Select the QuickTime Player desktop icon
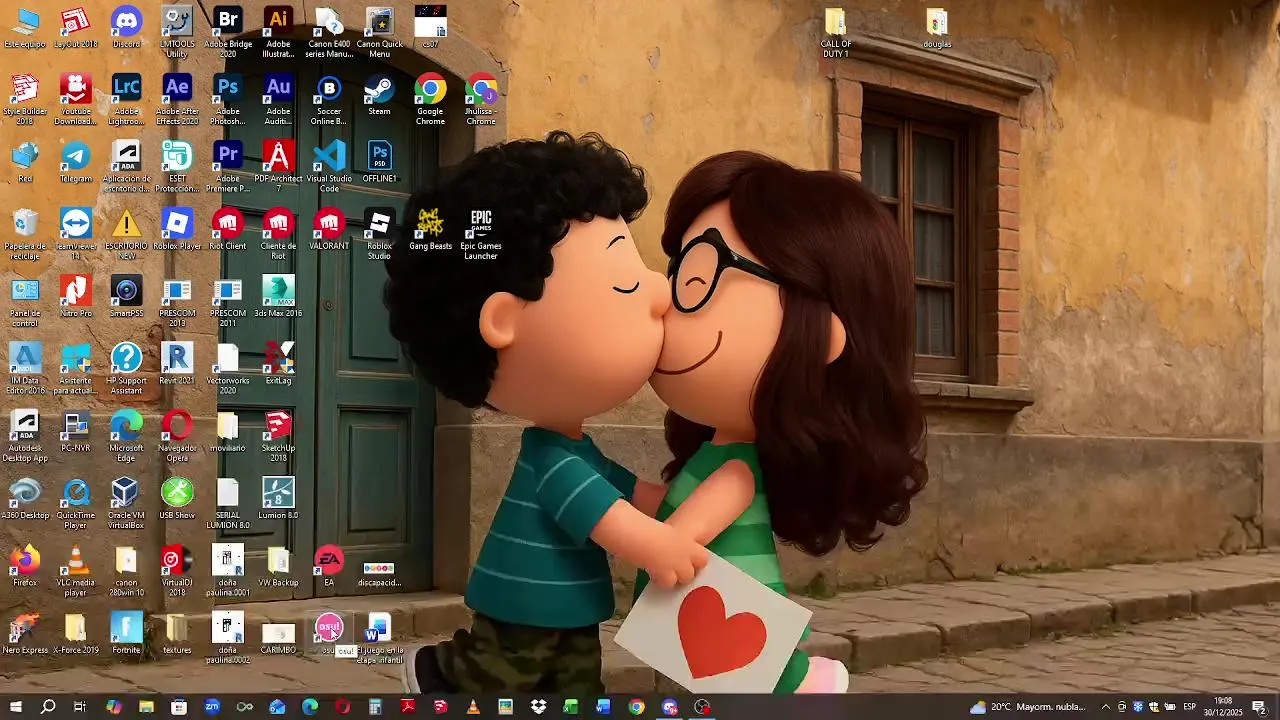1280x720 pixels. [x=76, y=503]
